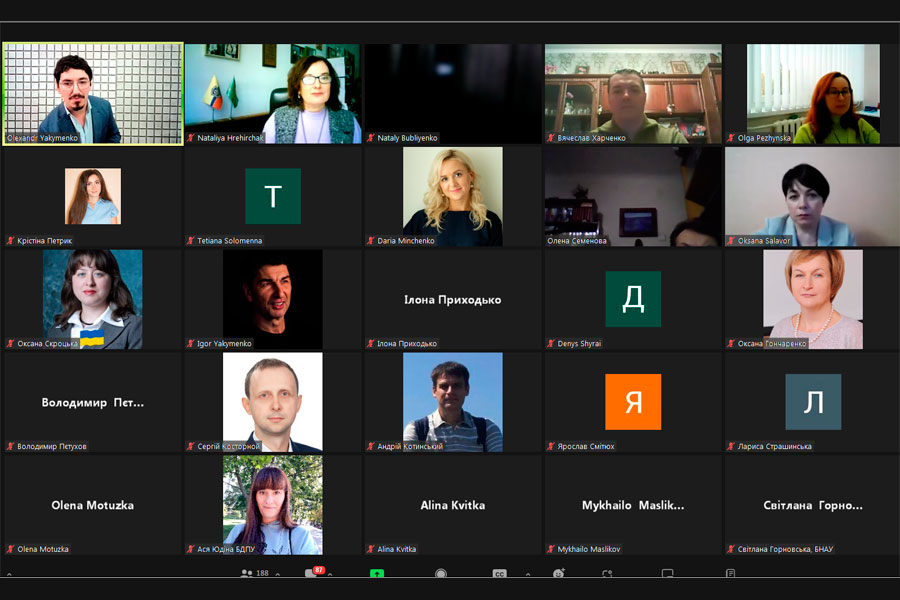The width and height of the screenshot is (900, 600).
Task: Click muted mic icon beside Daria Minchenko
Action: pos(371,241)
